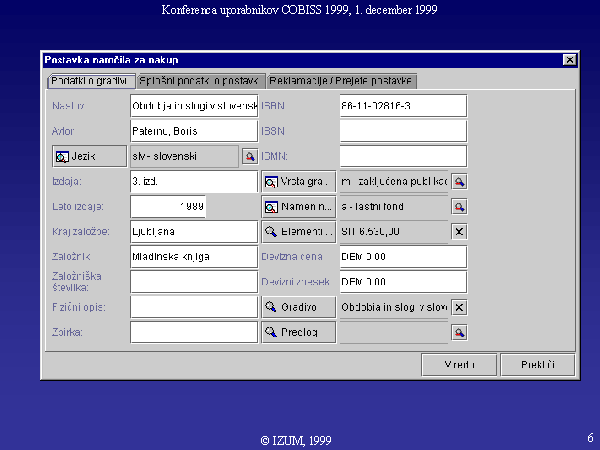The image size is (600, 450).
Task: Click lookup icon beside empty Predlog field
Action: [459, 332]
